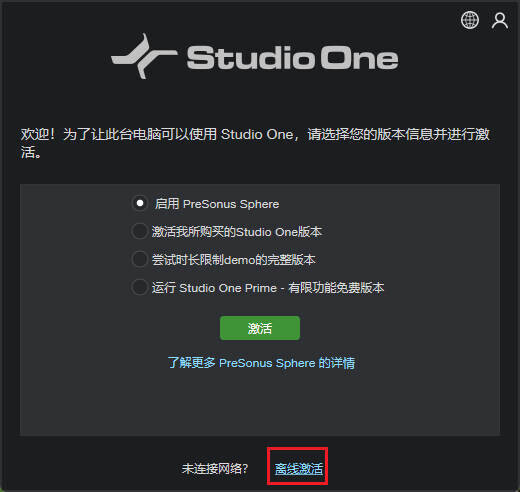Click the green 激活 button

[260, 328]
